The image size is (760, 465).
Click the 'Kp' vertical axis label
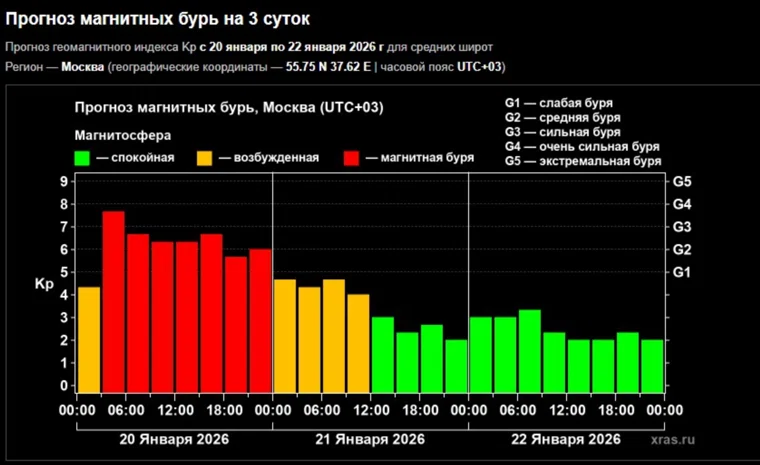[43, 284]
